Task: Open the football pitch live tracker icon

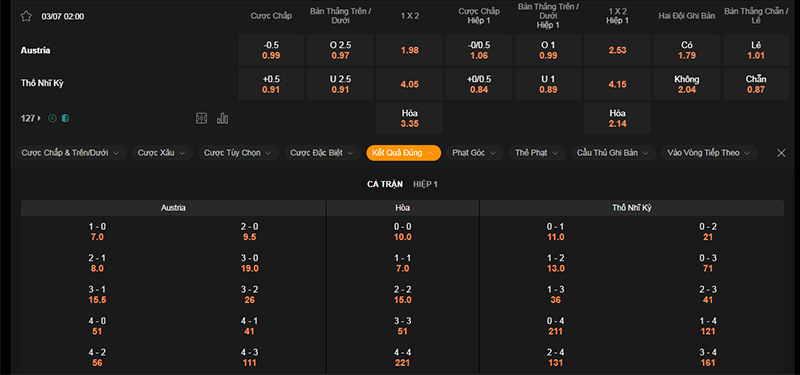Action: point(202,118)
